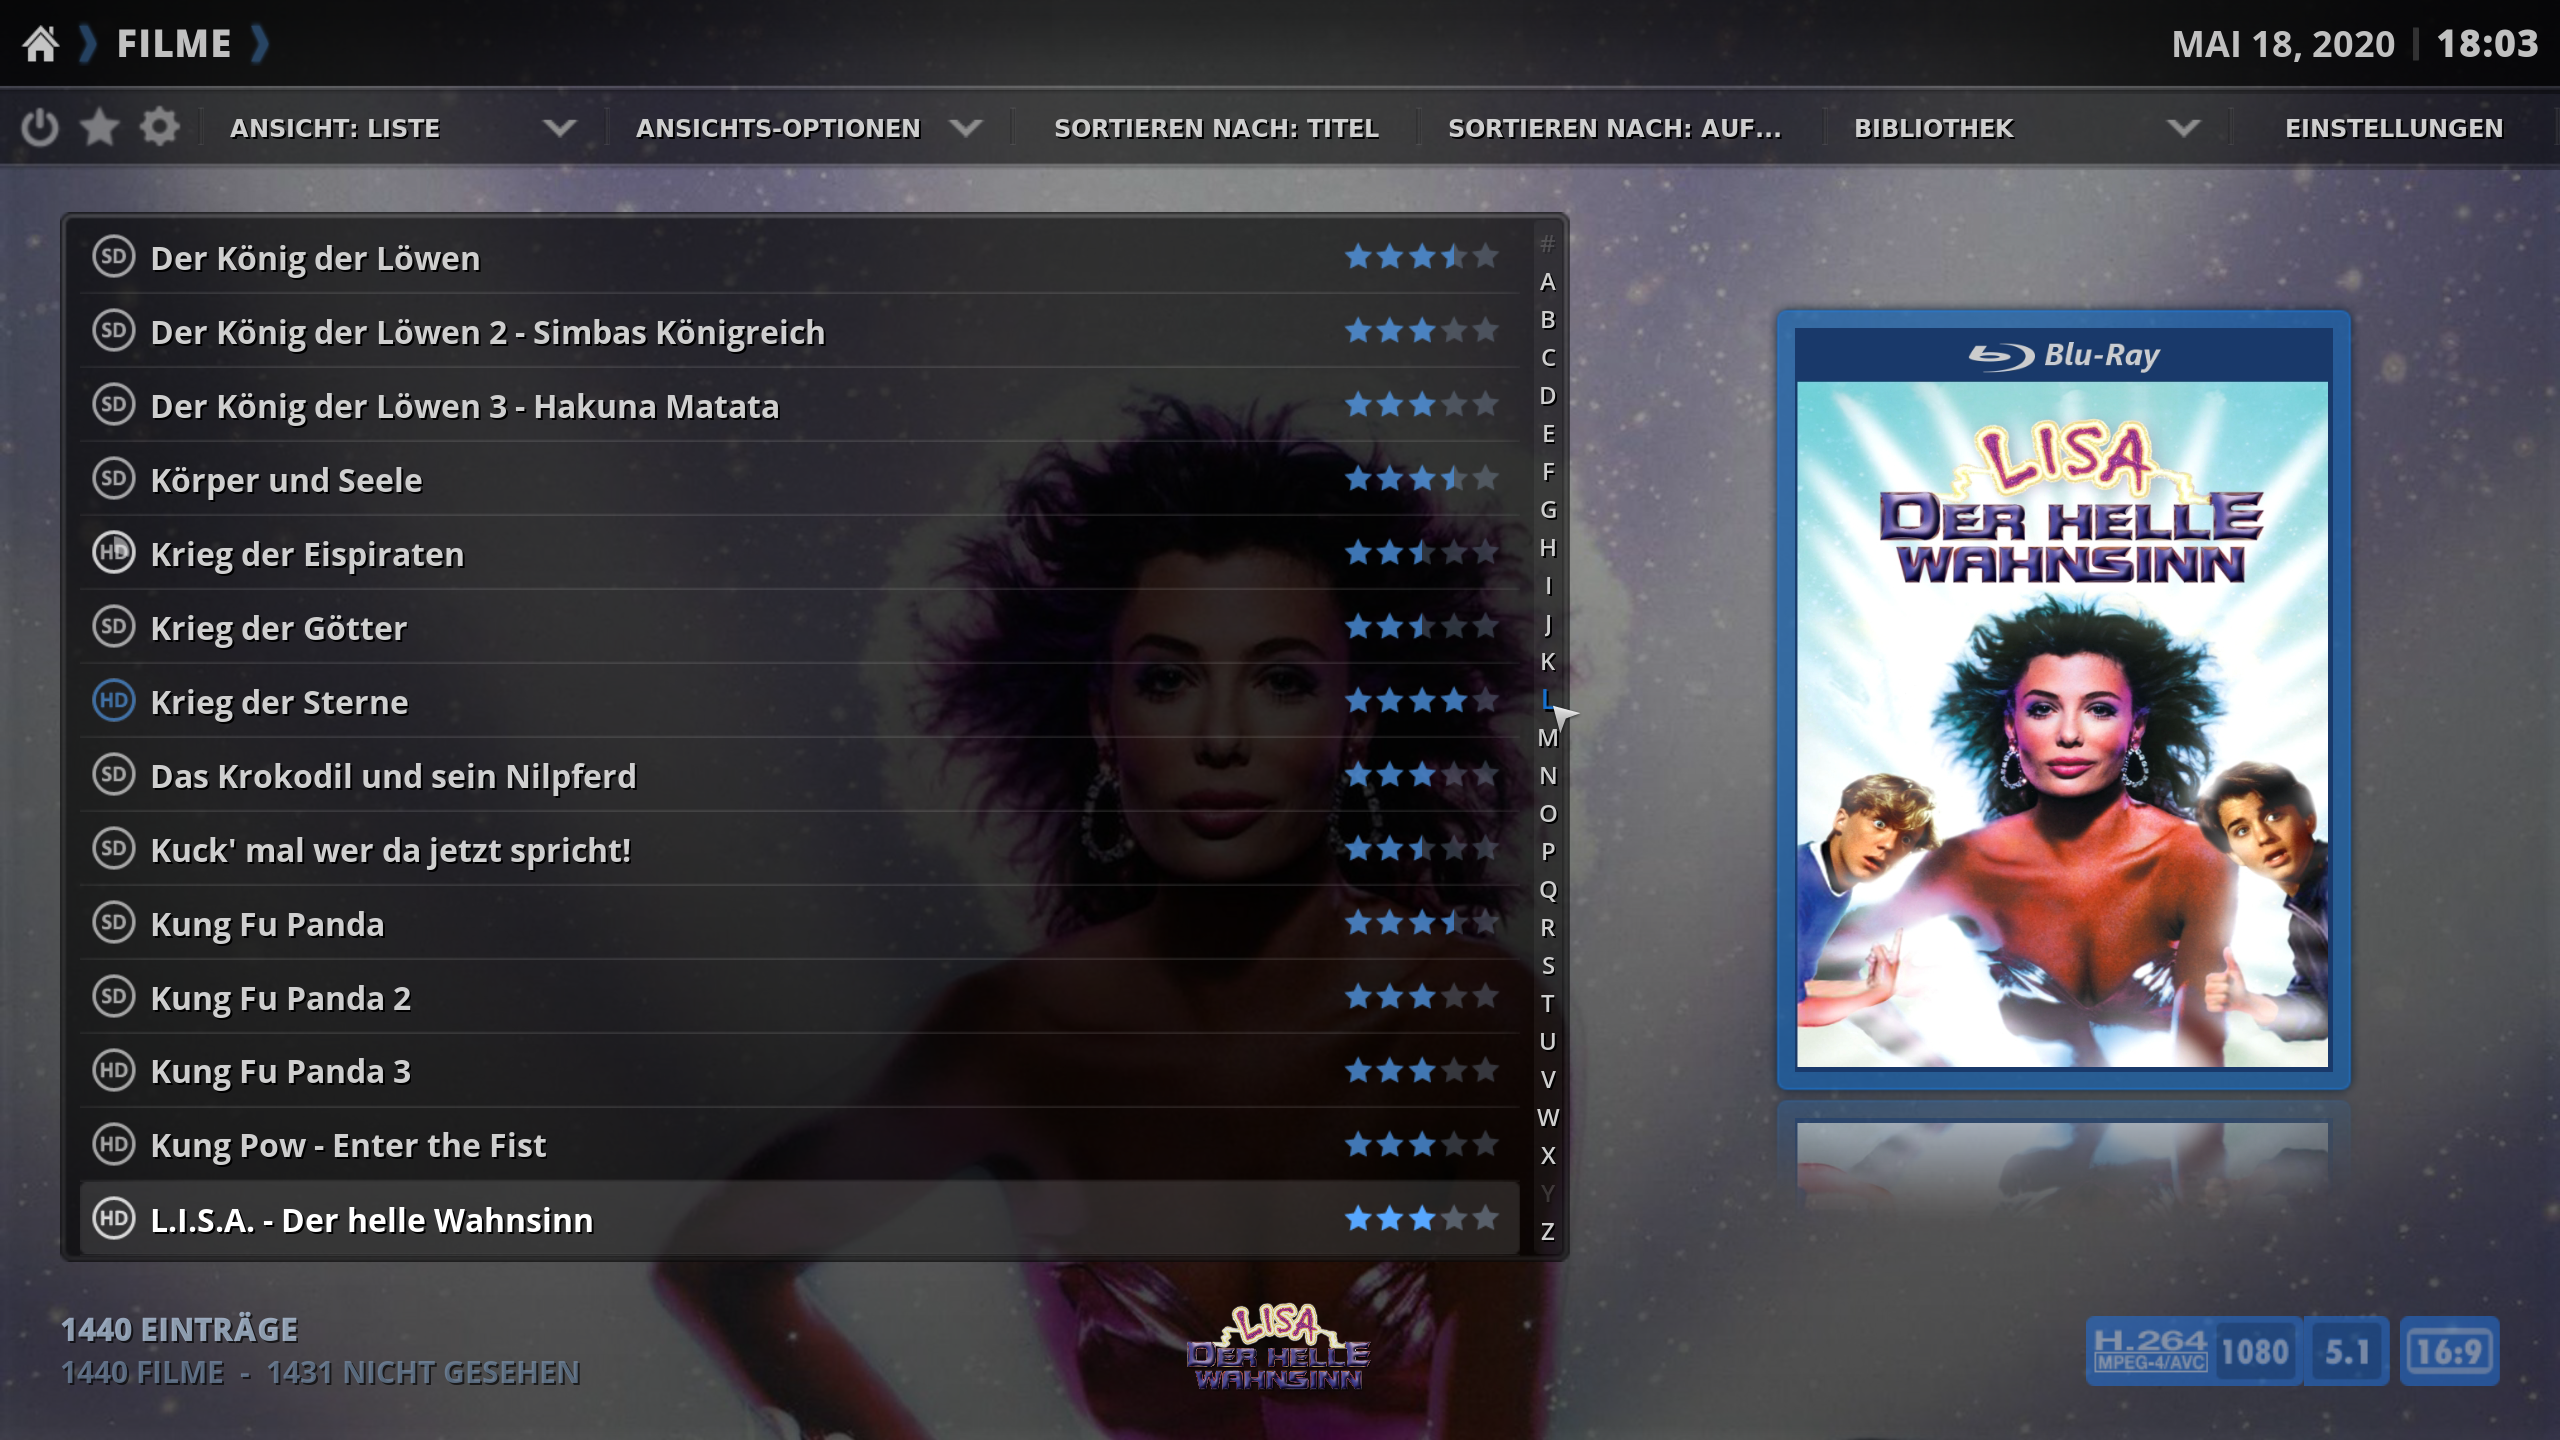Click the 1440 Einträge counter
This screenshot has height=1440, width=2560.
(x=180, y=1329)
